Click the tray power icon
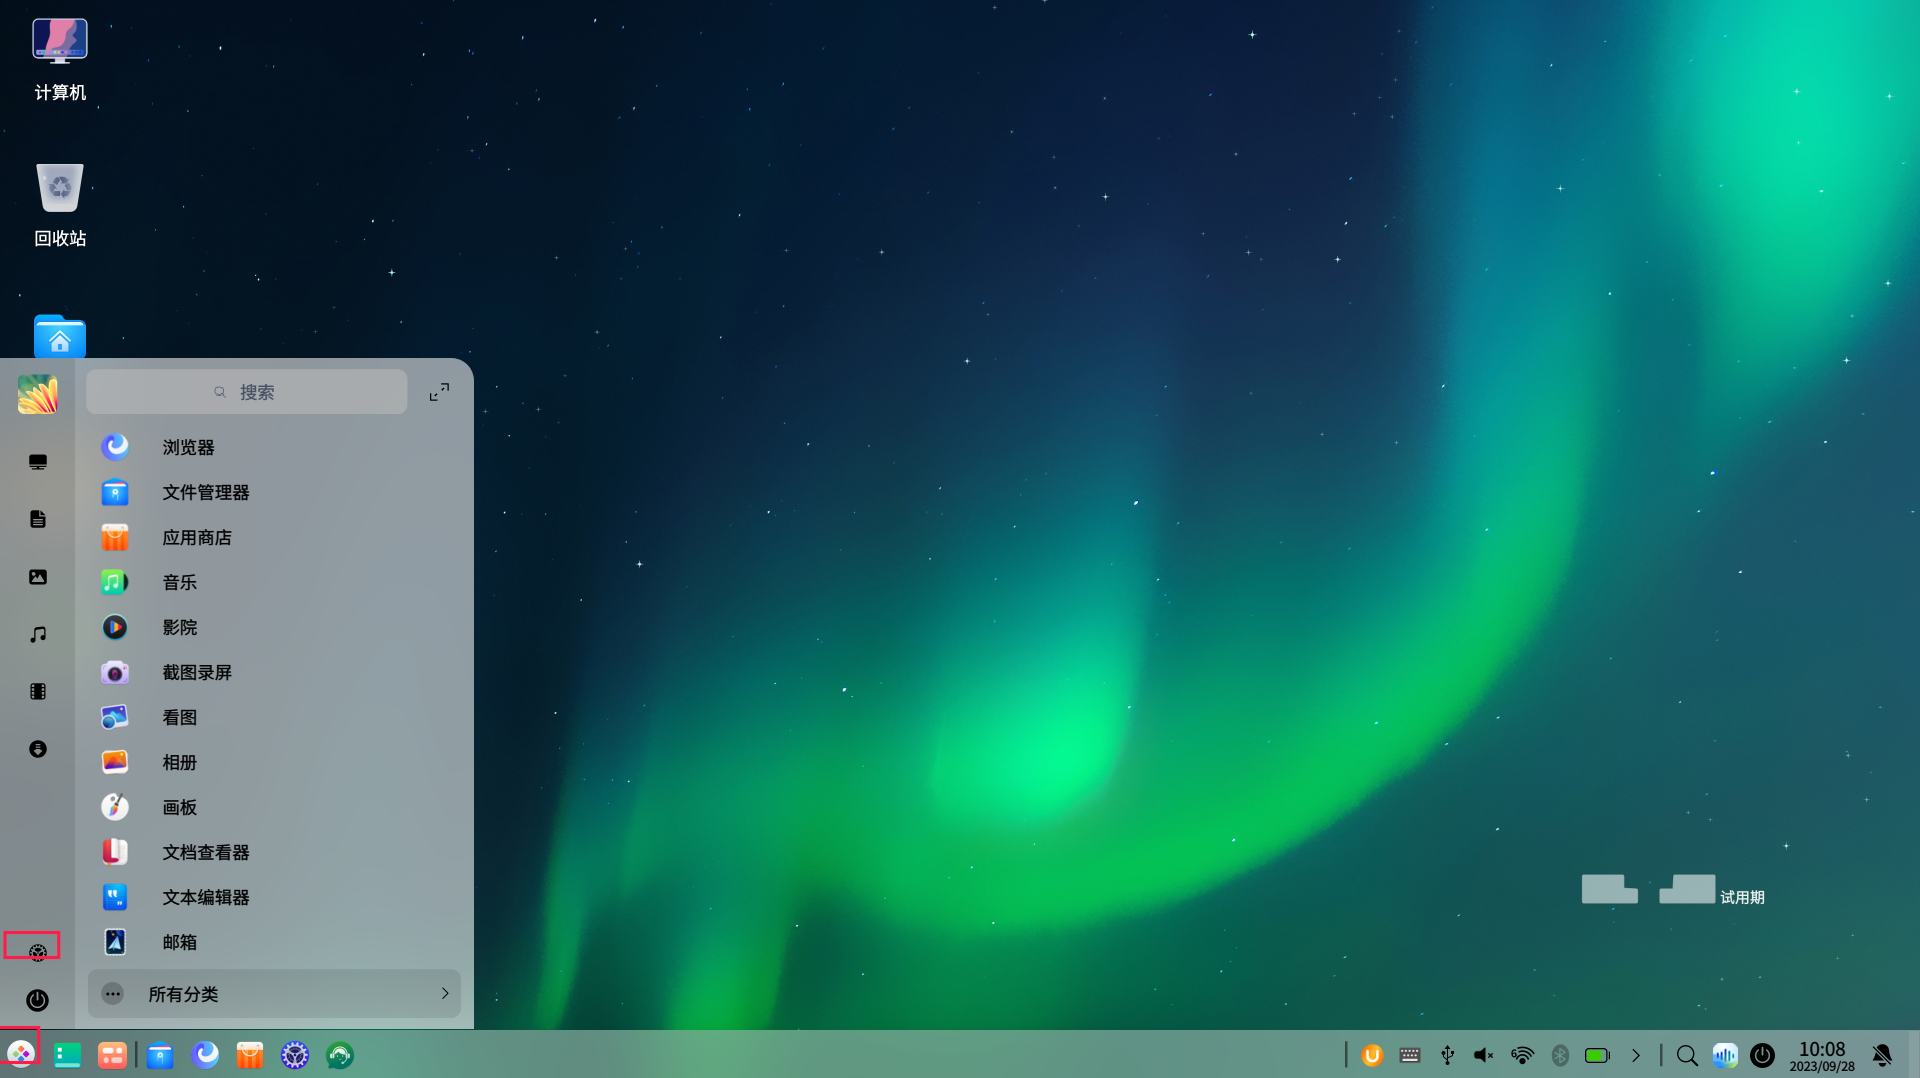 [x=1762, y=1055]
